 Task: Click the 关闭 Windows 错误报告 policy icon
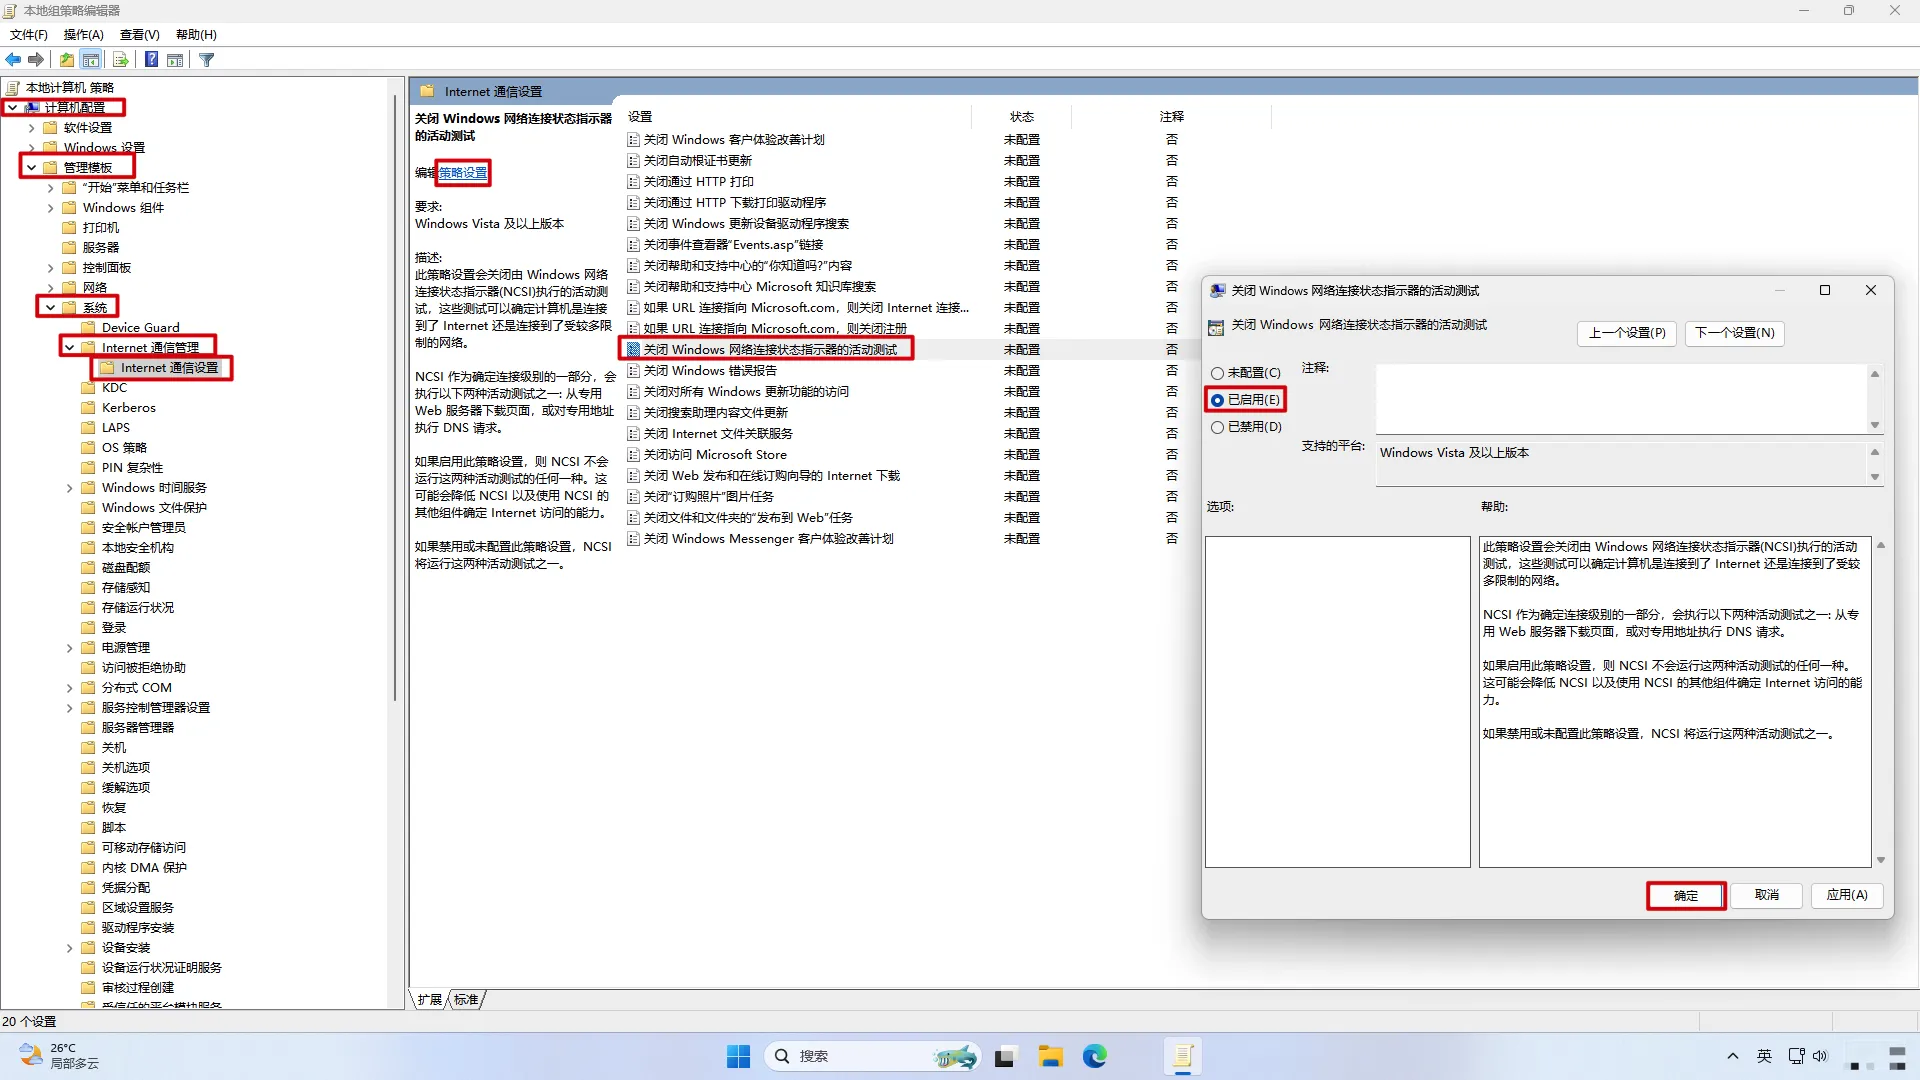633,371
